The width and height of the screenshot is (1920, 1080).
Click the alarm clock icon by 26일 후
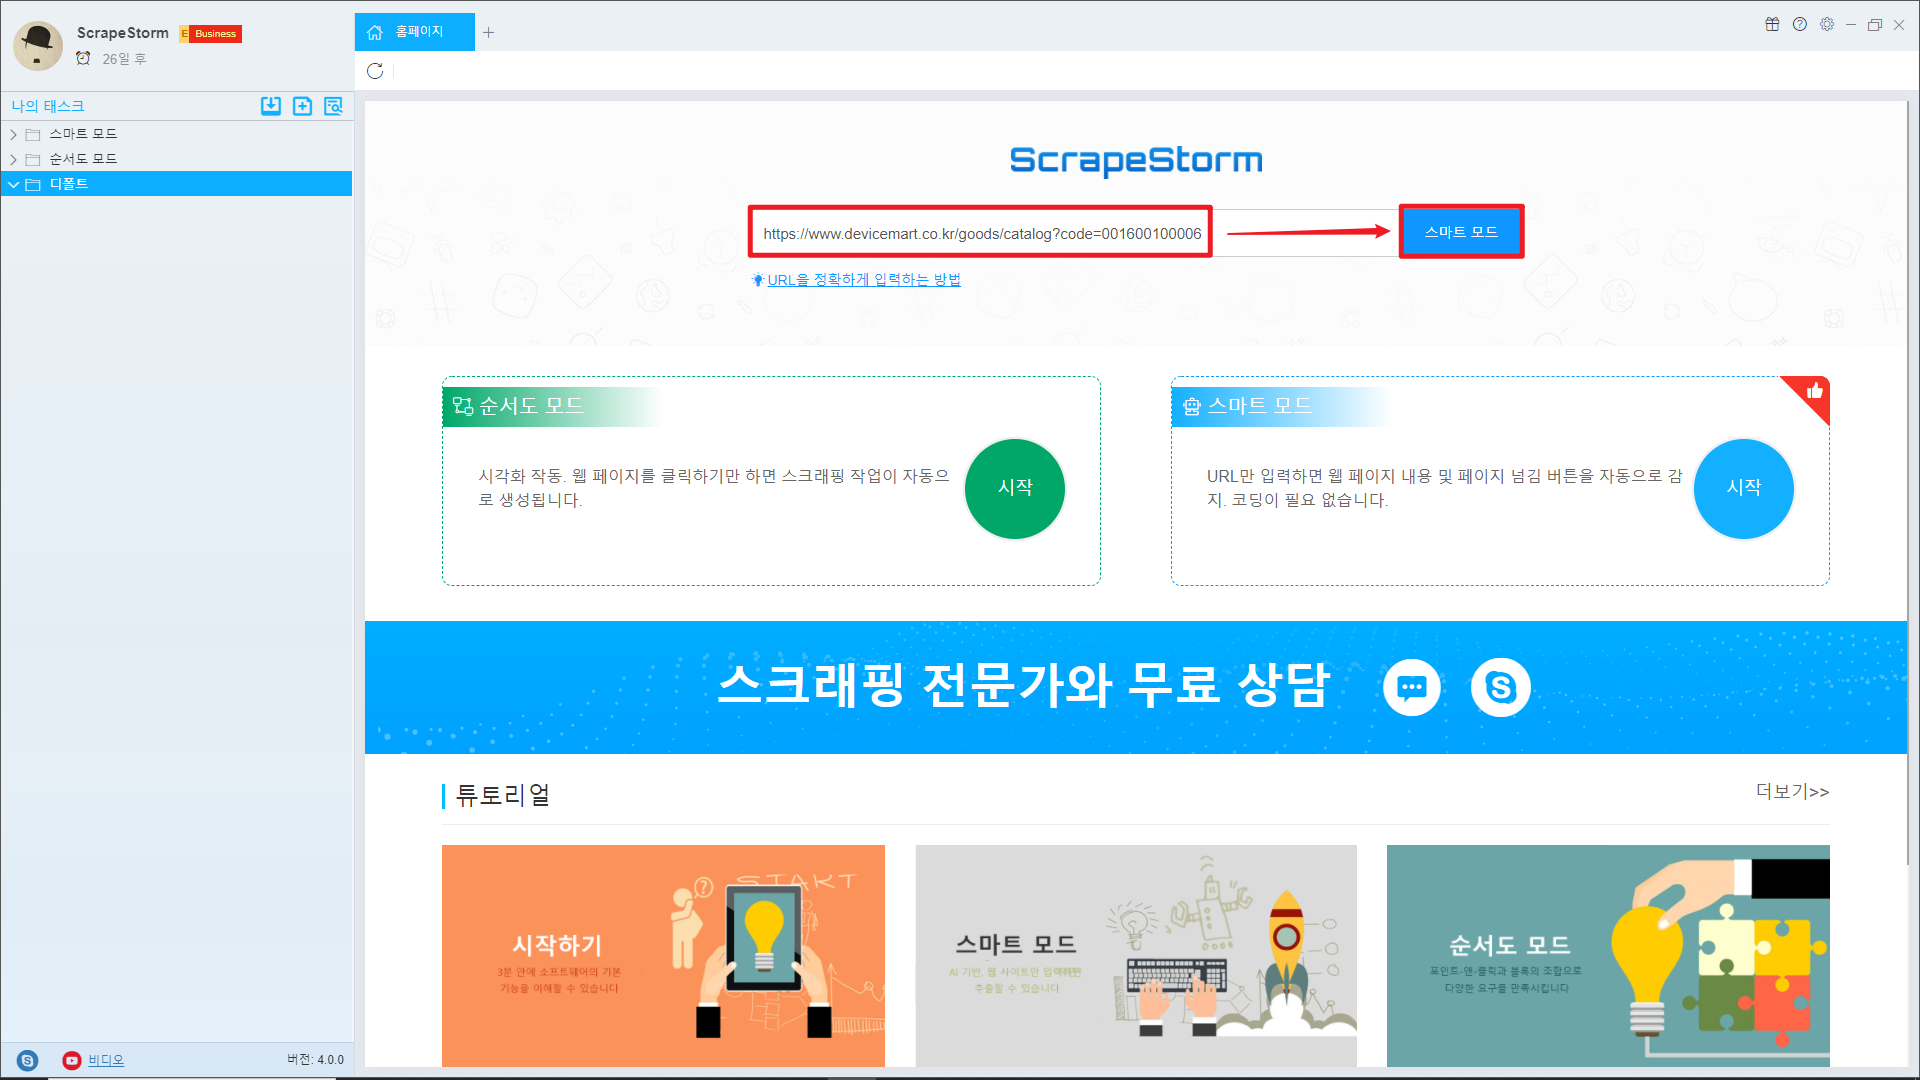[x=83, y=59]
